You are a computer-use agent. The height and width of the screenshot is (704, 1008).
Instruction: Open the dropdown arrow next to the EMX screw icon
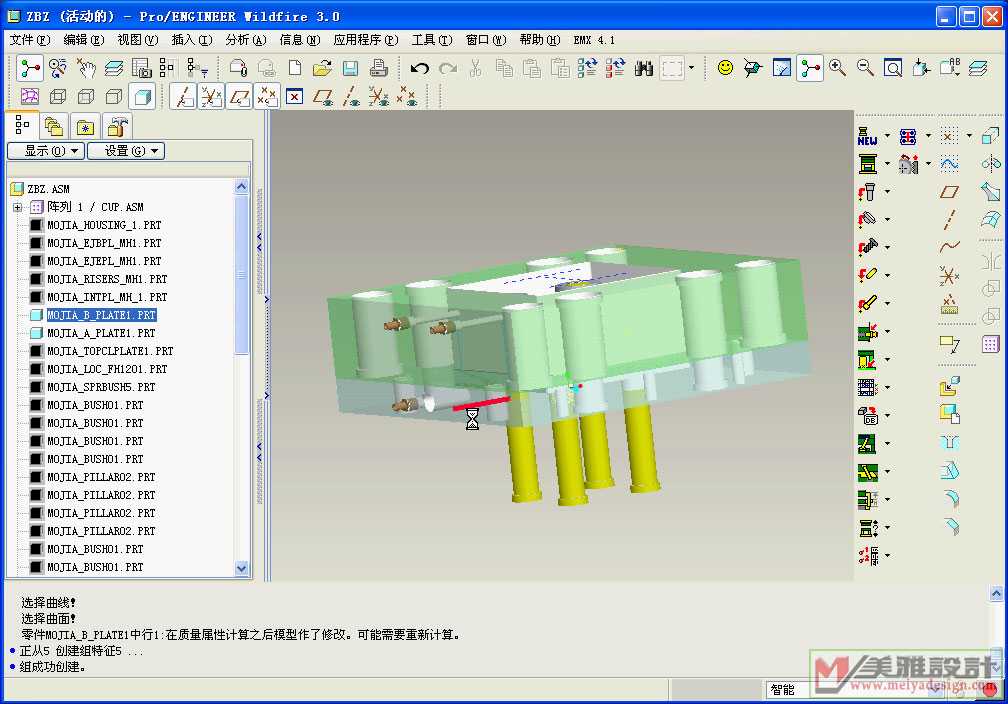pos(887,247)
